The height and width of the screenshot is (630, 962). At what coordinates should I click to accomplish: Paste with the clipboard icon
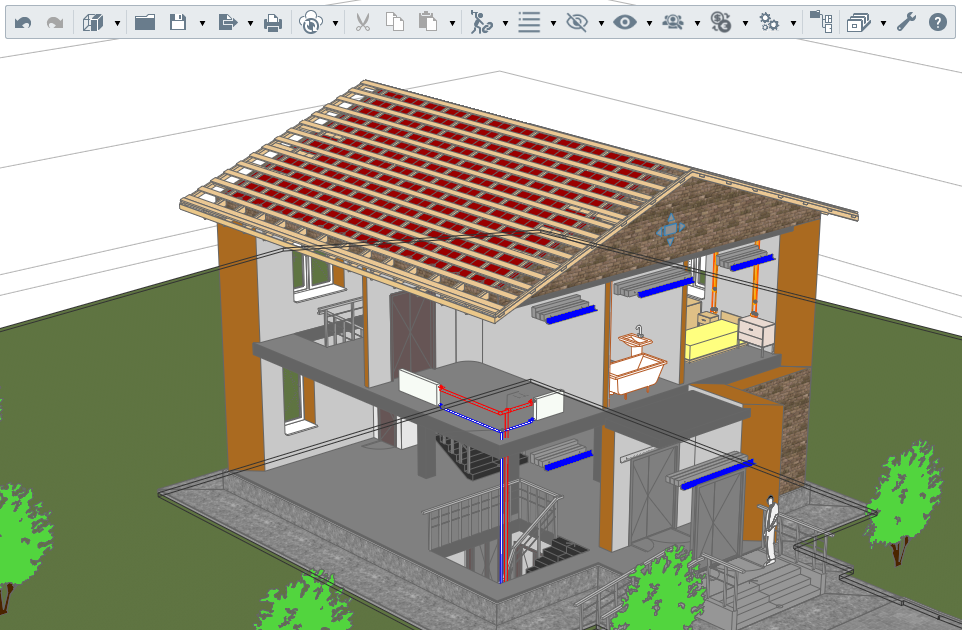click(428, 23)
